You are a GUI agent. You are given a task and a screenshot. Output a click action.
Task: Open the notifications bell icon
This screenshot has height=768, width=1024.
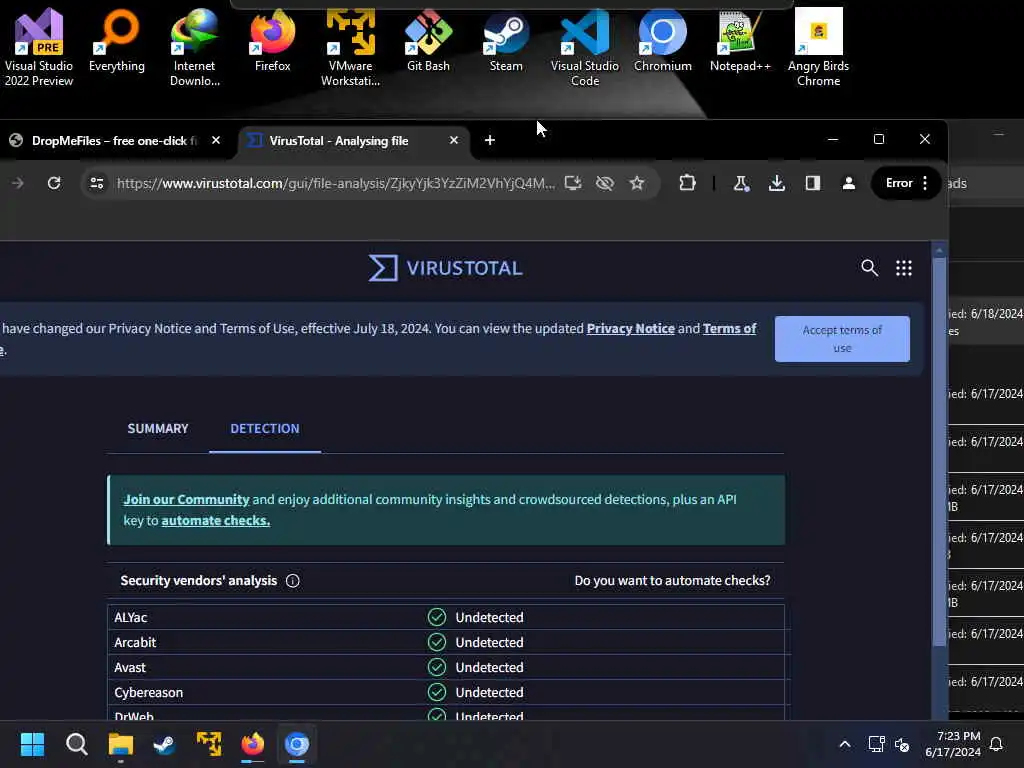[x=996, y=744]
